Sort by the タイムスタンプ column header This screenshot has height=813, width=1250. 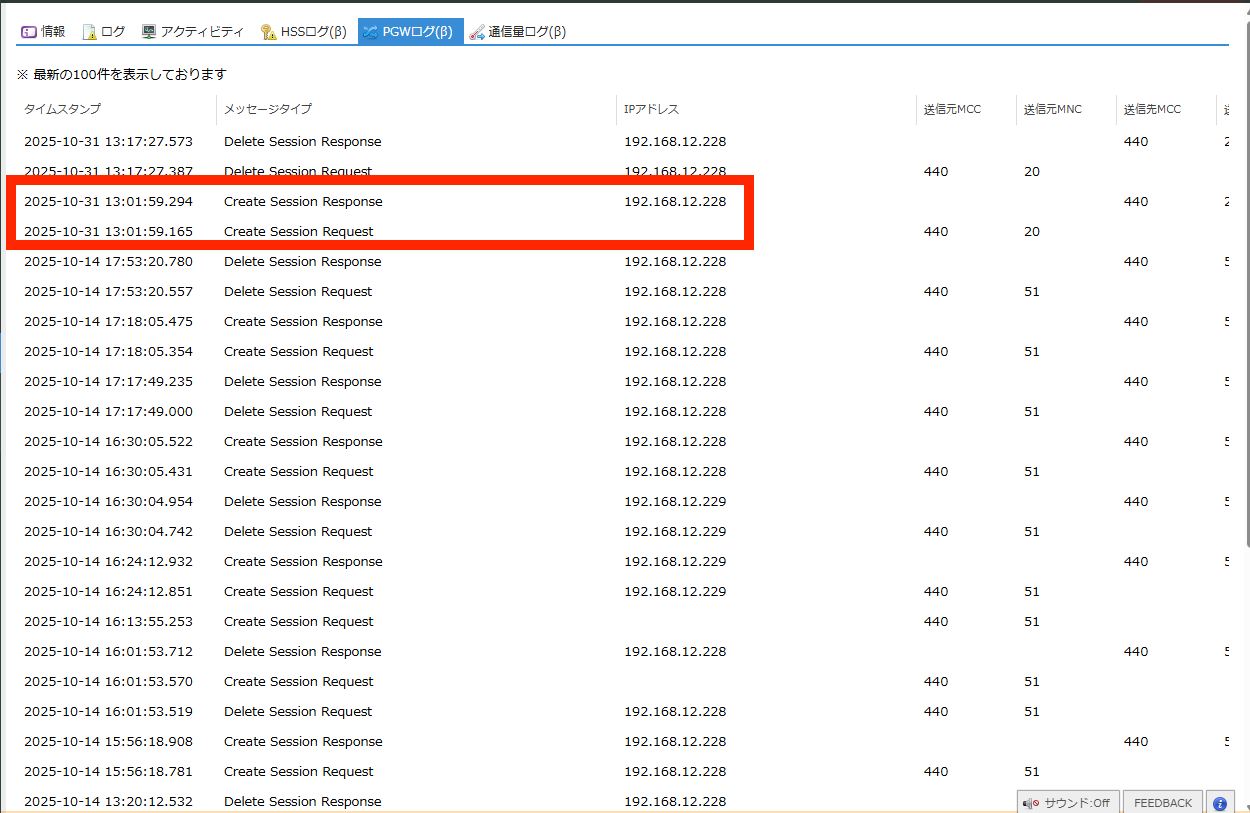62,109
